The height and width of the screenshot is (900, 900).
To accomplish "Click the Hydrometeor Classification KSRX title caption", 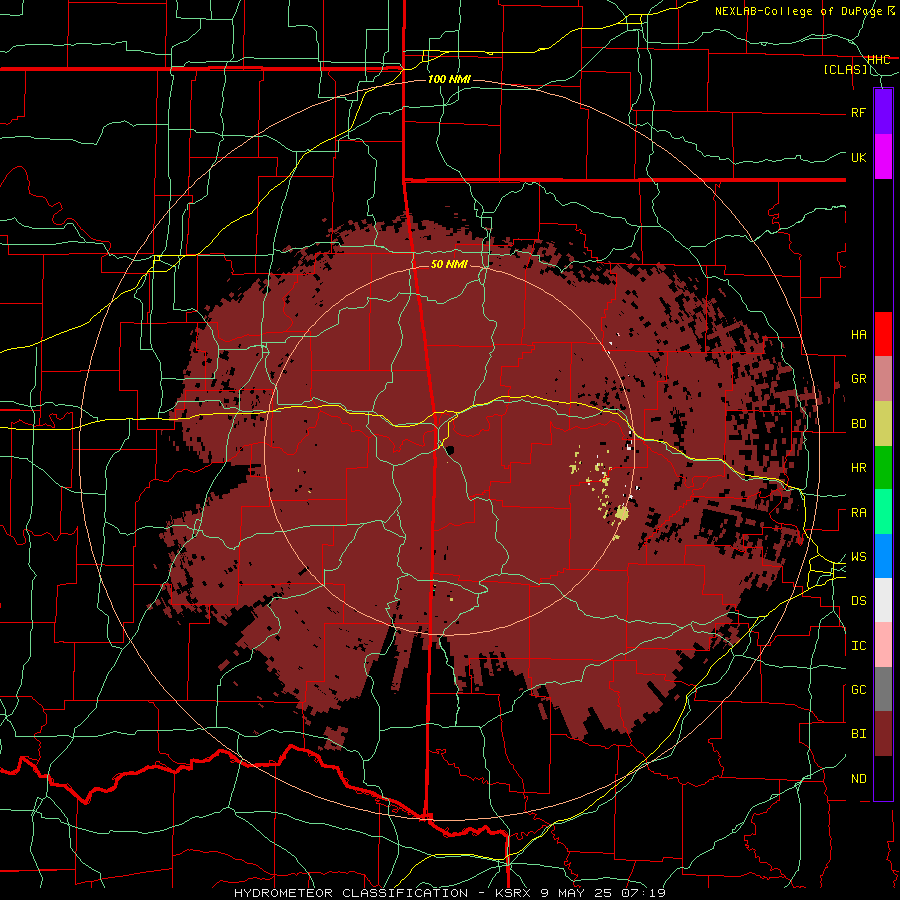I will click(x=449, y=893).
